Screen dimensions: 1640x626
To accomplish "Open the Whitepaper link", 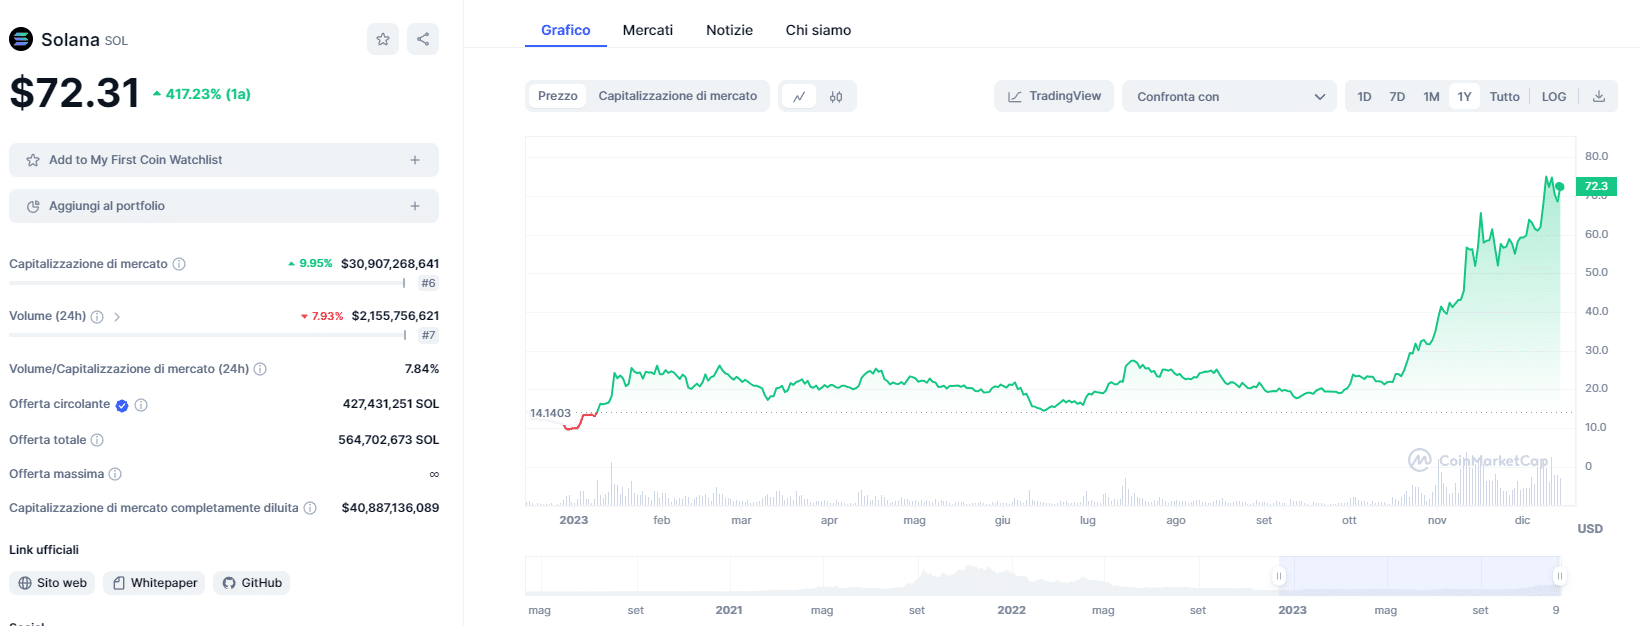I will tap(154, 583).
